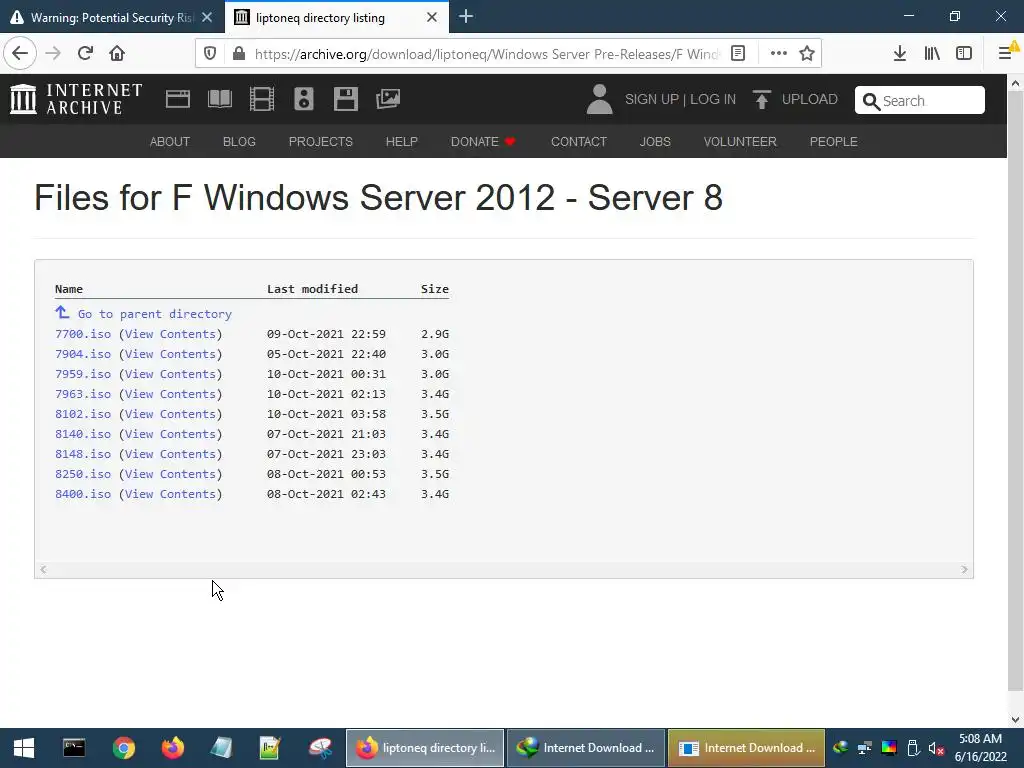Toggle reader view icon in address bar
This screenshot has height=768, width=1024.
pos(738,54)
